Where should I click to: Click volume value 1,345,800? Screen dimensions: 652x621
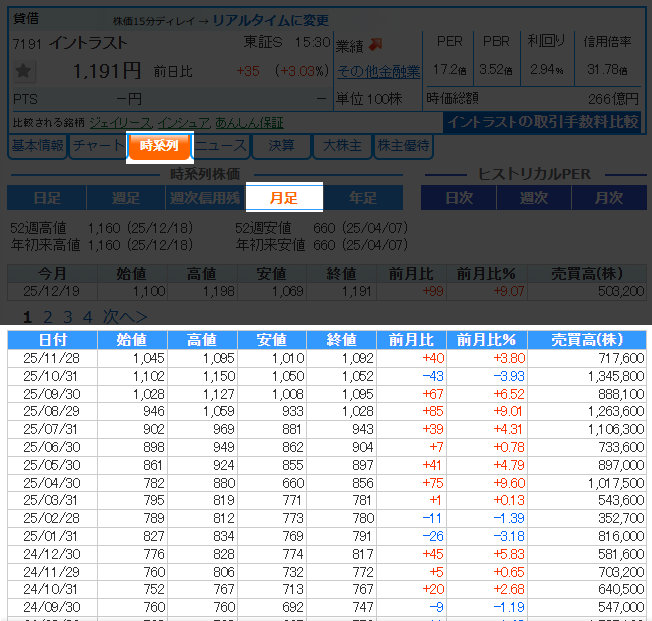click(x=616, y=376)
